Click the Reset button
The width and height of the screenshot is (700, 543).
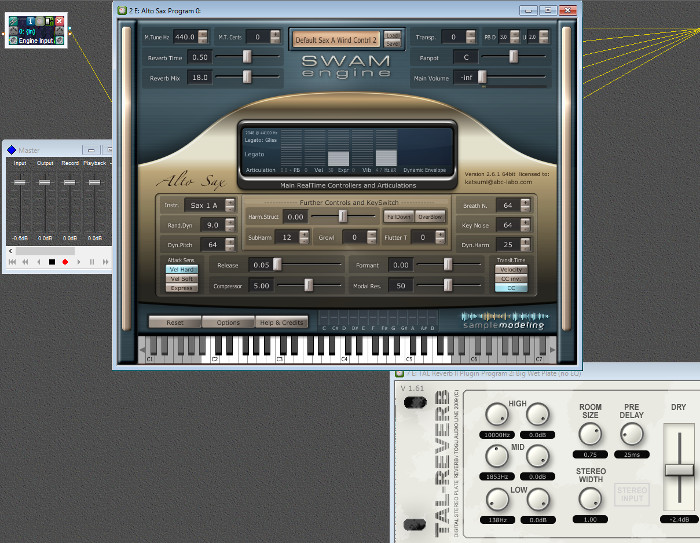(x=175, y=322)
